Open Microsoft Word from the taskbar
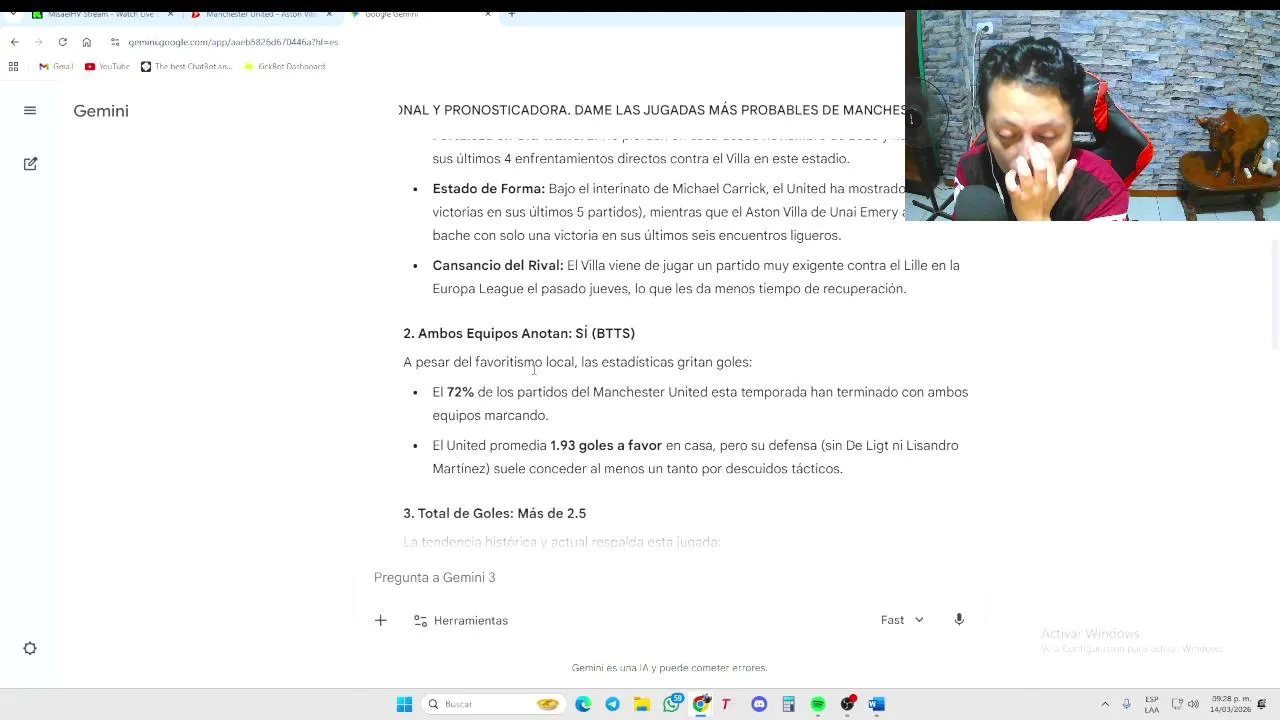The width and height of the screenshot is (1280, 720). tap(877, 704)
